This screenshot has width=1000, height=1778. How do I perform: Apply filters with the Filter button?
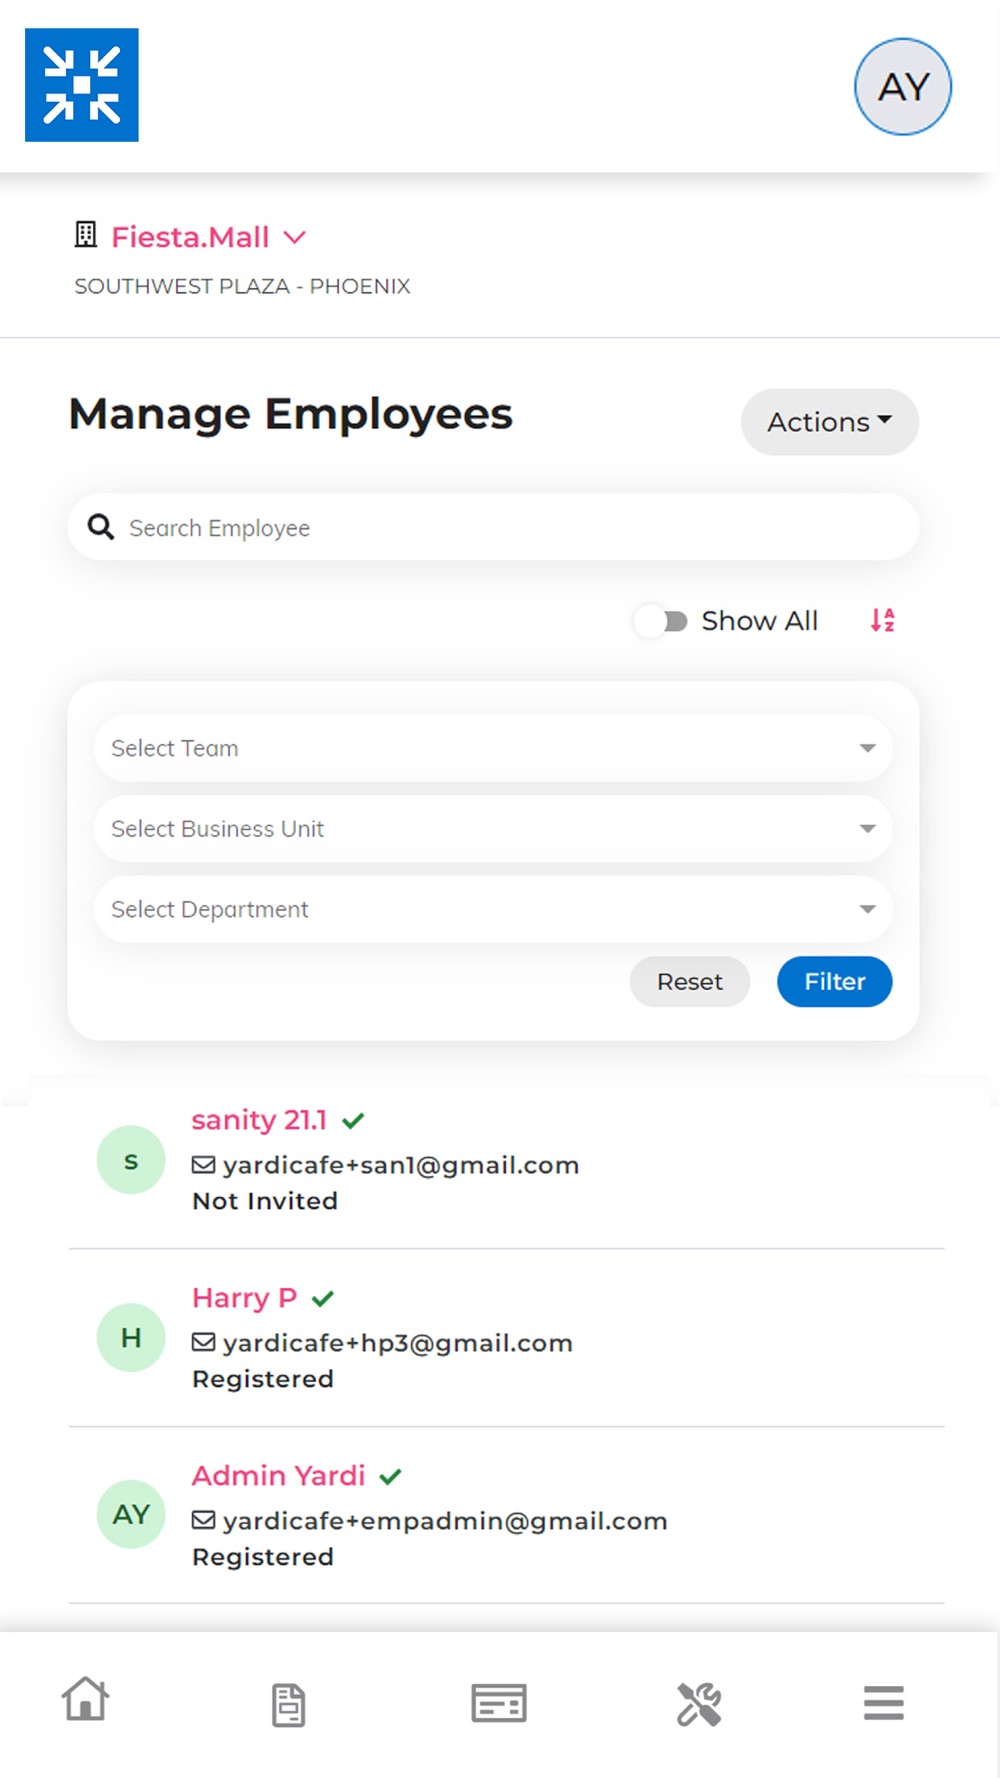click(835, 982)
